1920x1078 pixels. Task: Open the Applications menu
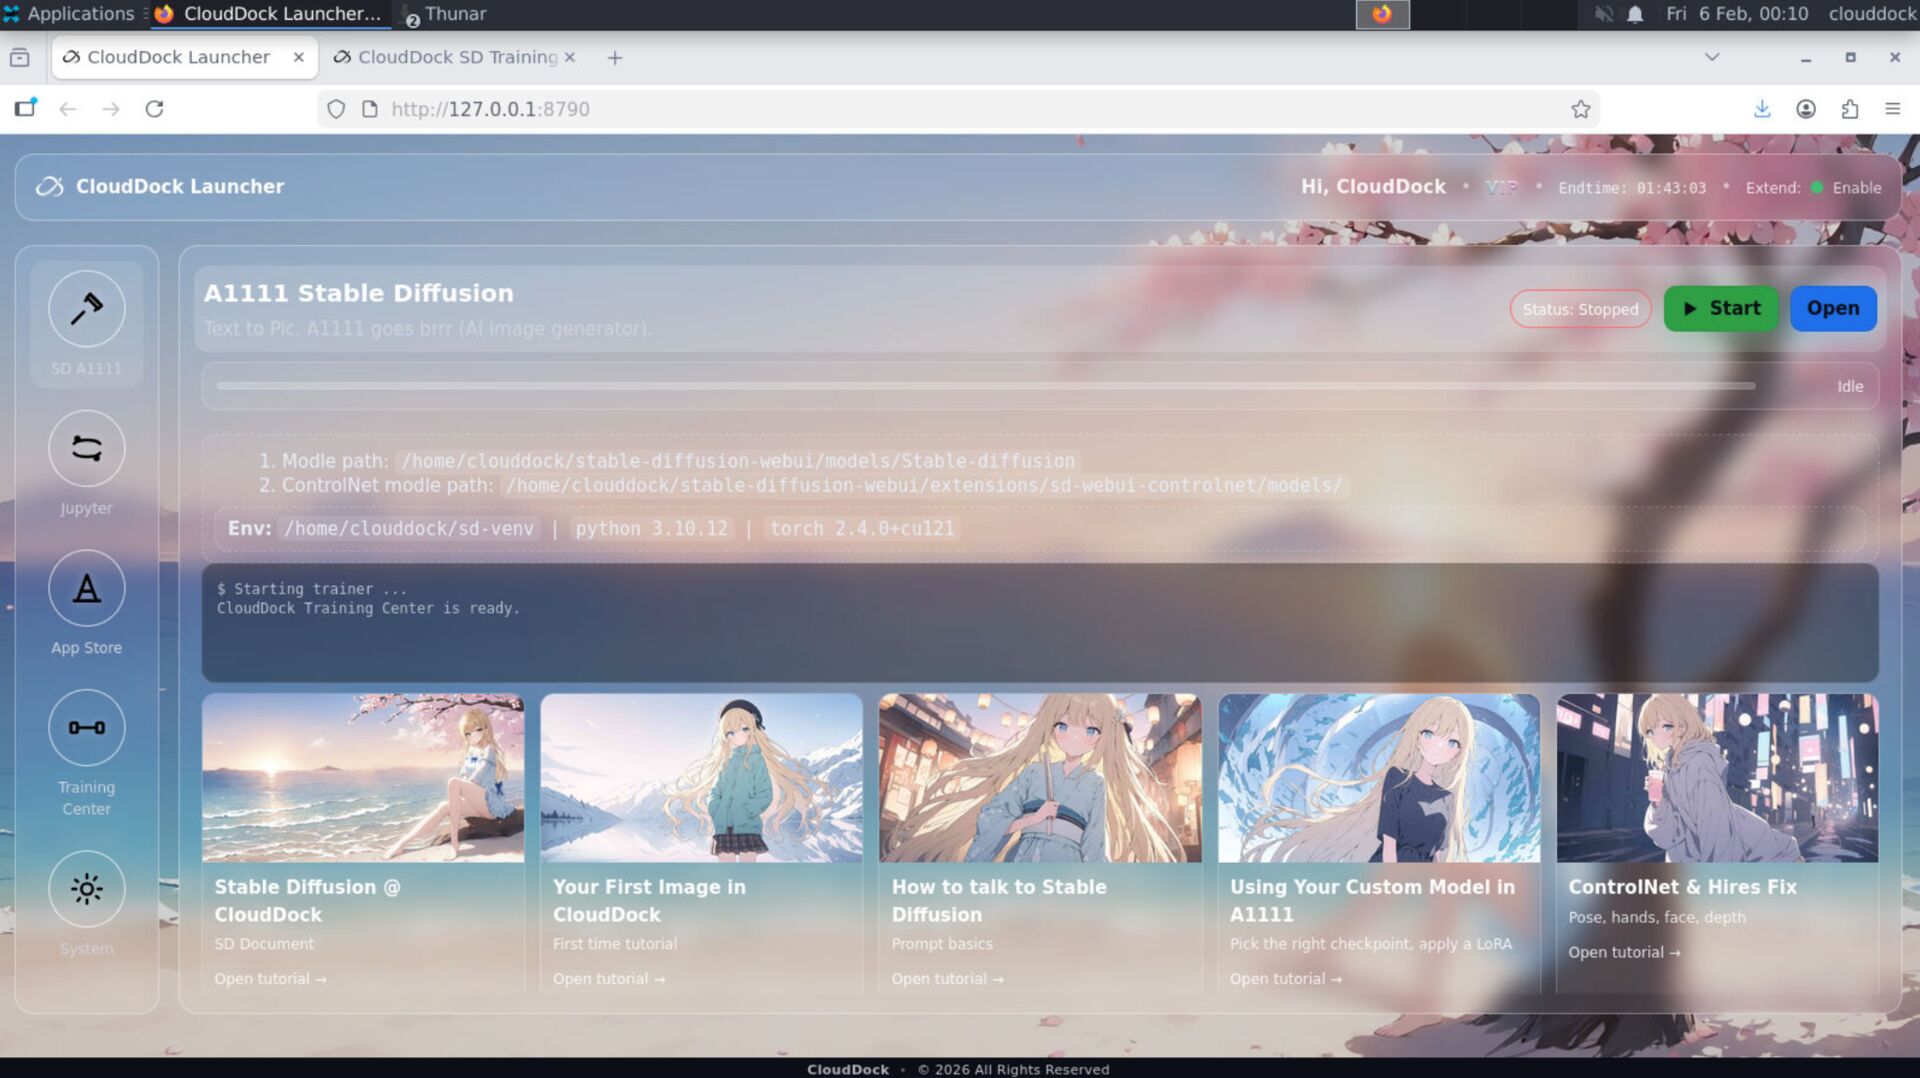pyautogui.click(x=72, y=14)
